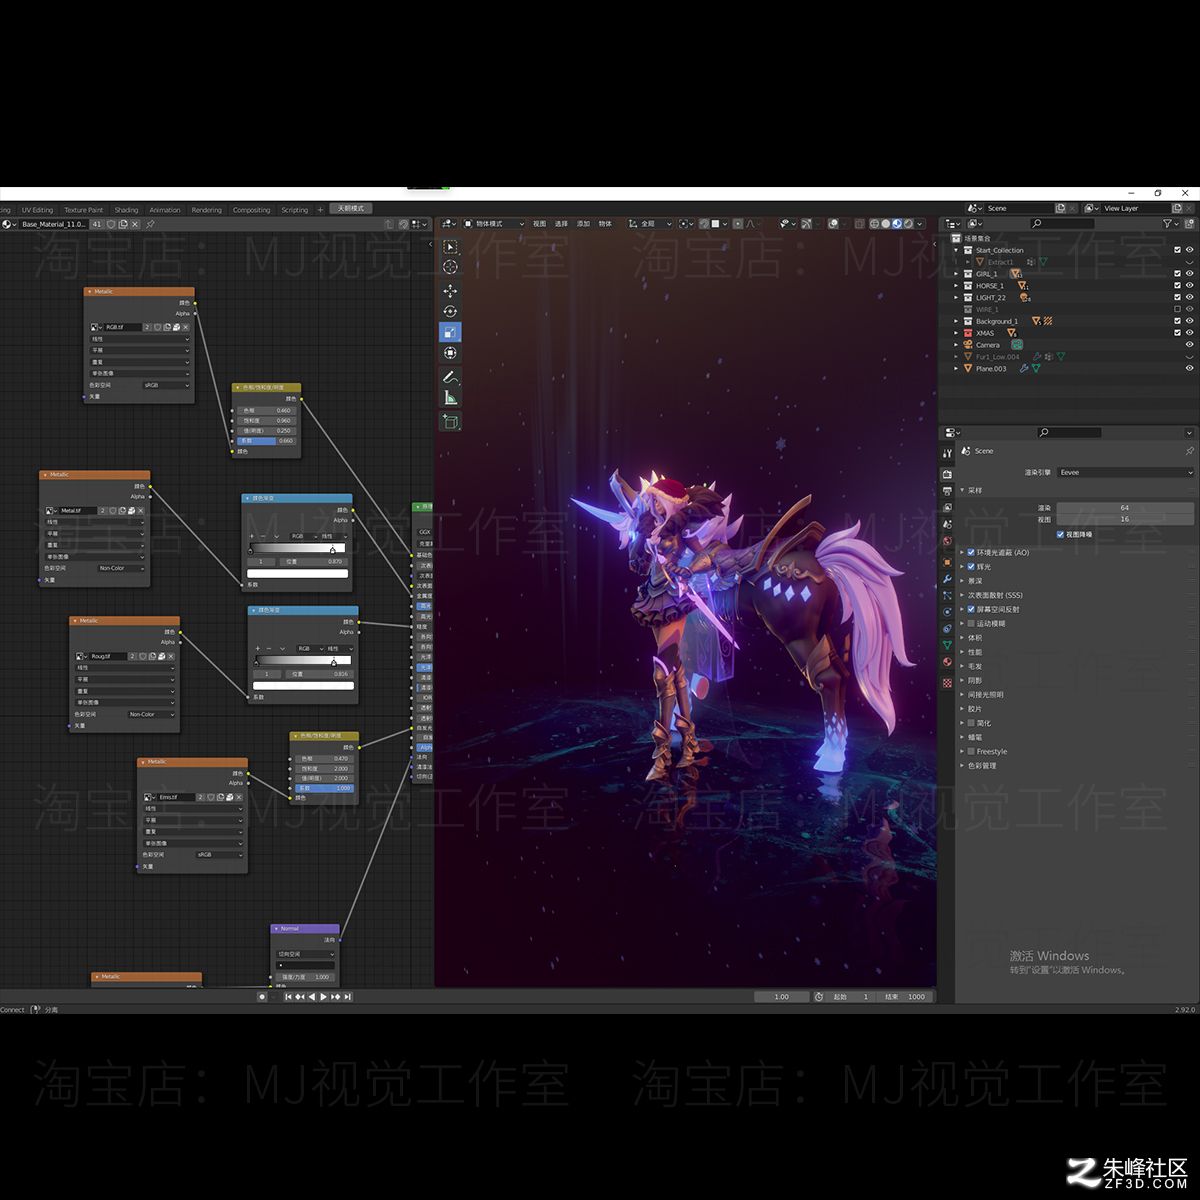1200x1200 pixels.
Task: Select the Transform tool in viewport toolbar
Action: click(450, 352)
